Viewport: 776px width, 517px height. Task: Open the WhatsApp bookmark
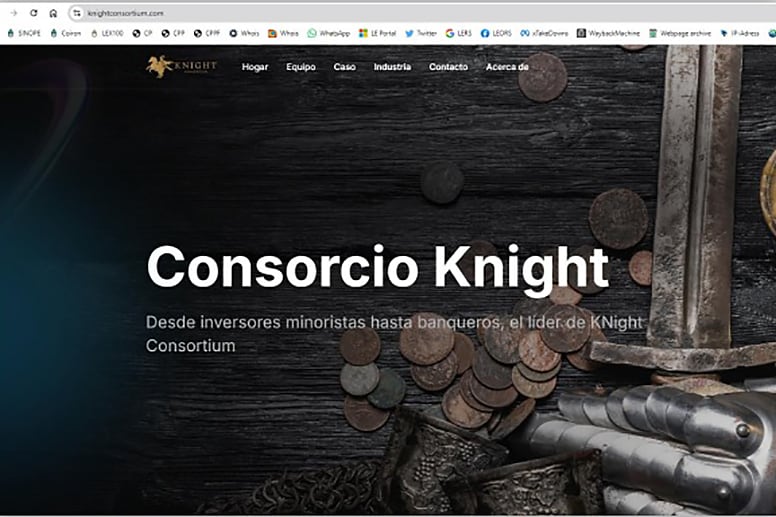(329, 33)
